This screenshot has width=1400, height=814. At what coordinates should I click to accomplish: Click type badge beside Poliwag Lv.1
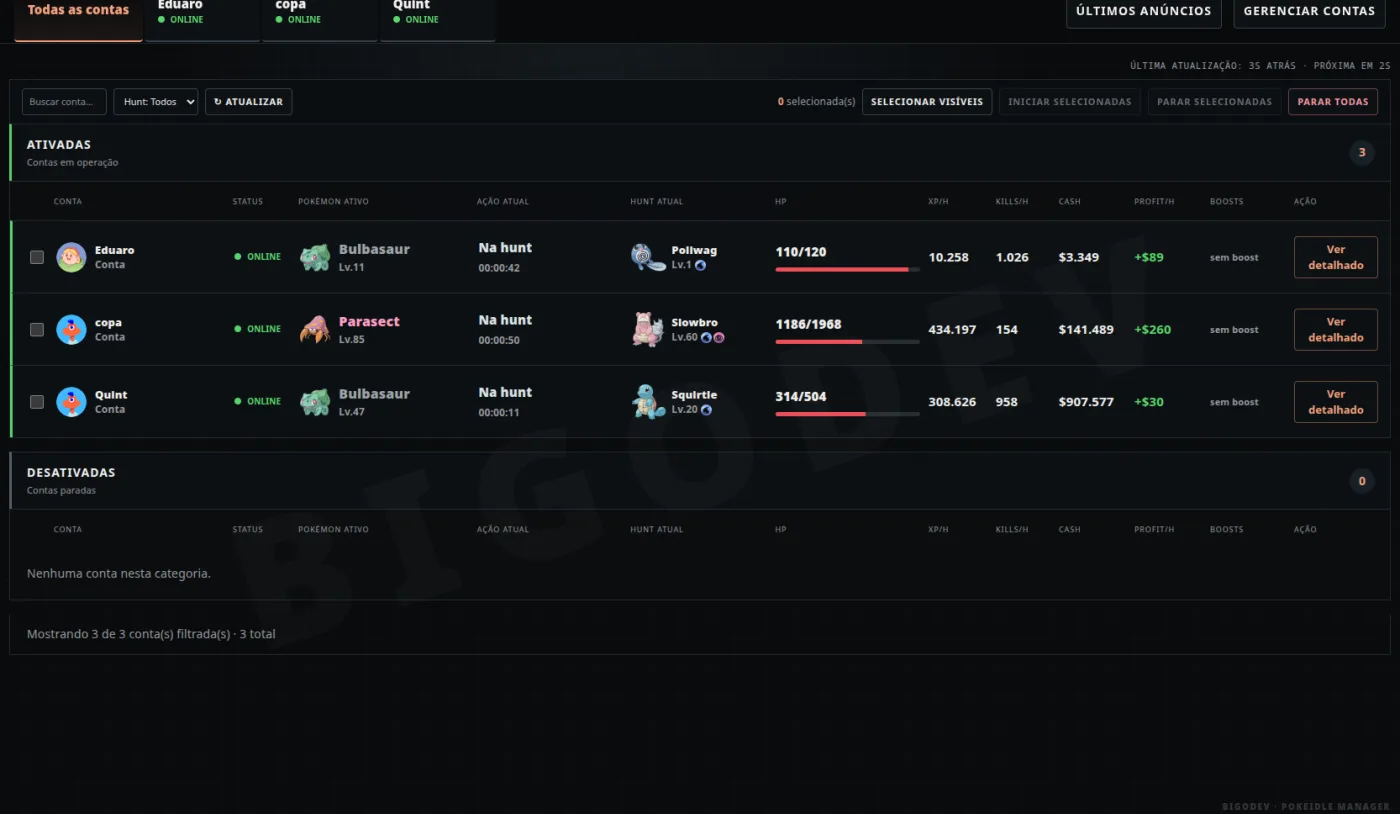pyautogui.click(x=701, y=265)
